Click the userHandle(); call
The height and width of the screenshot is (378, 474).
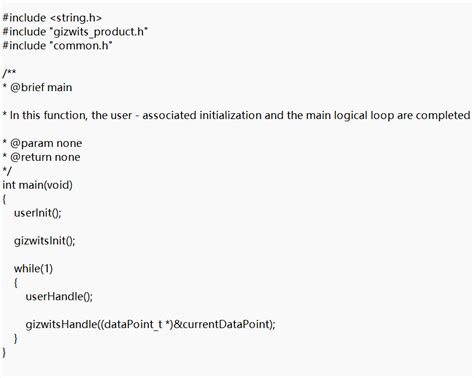(59, 296)
